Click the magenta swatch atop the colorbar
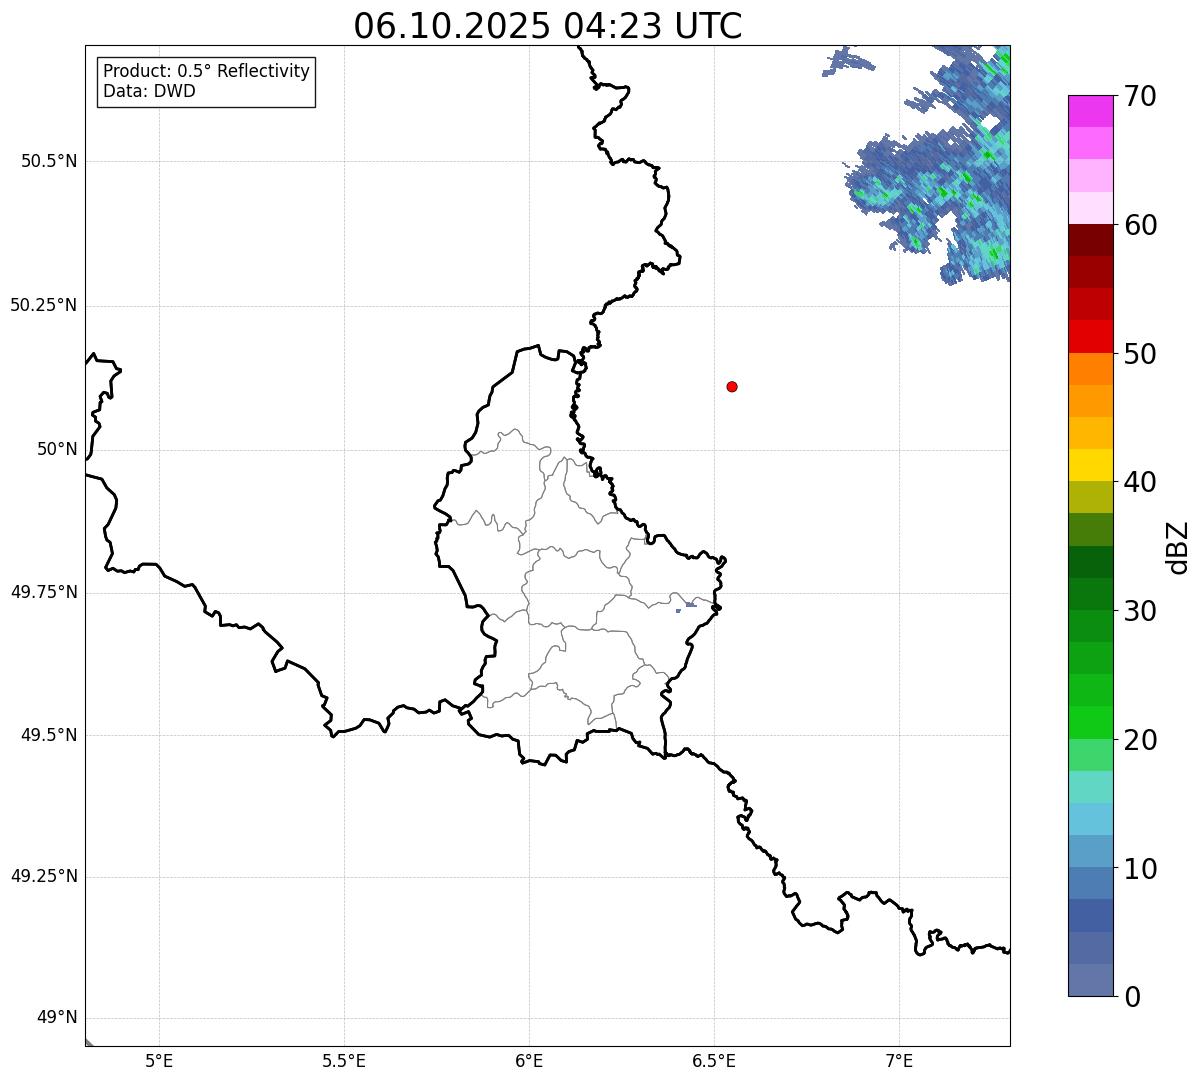 pyautogui.click(x=1090, y=111)
